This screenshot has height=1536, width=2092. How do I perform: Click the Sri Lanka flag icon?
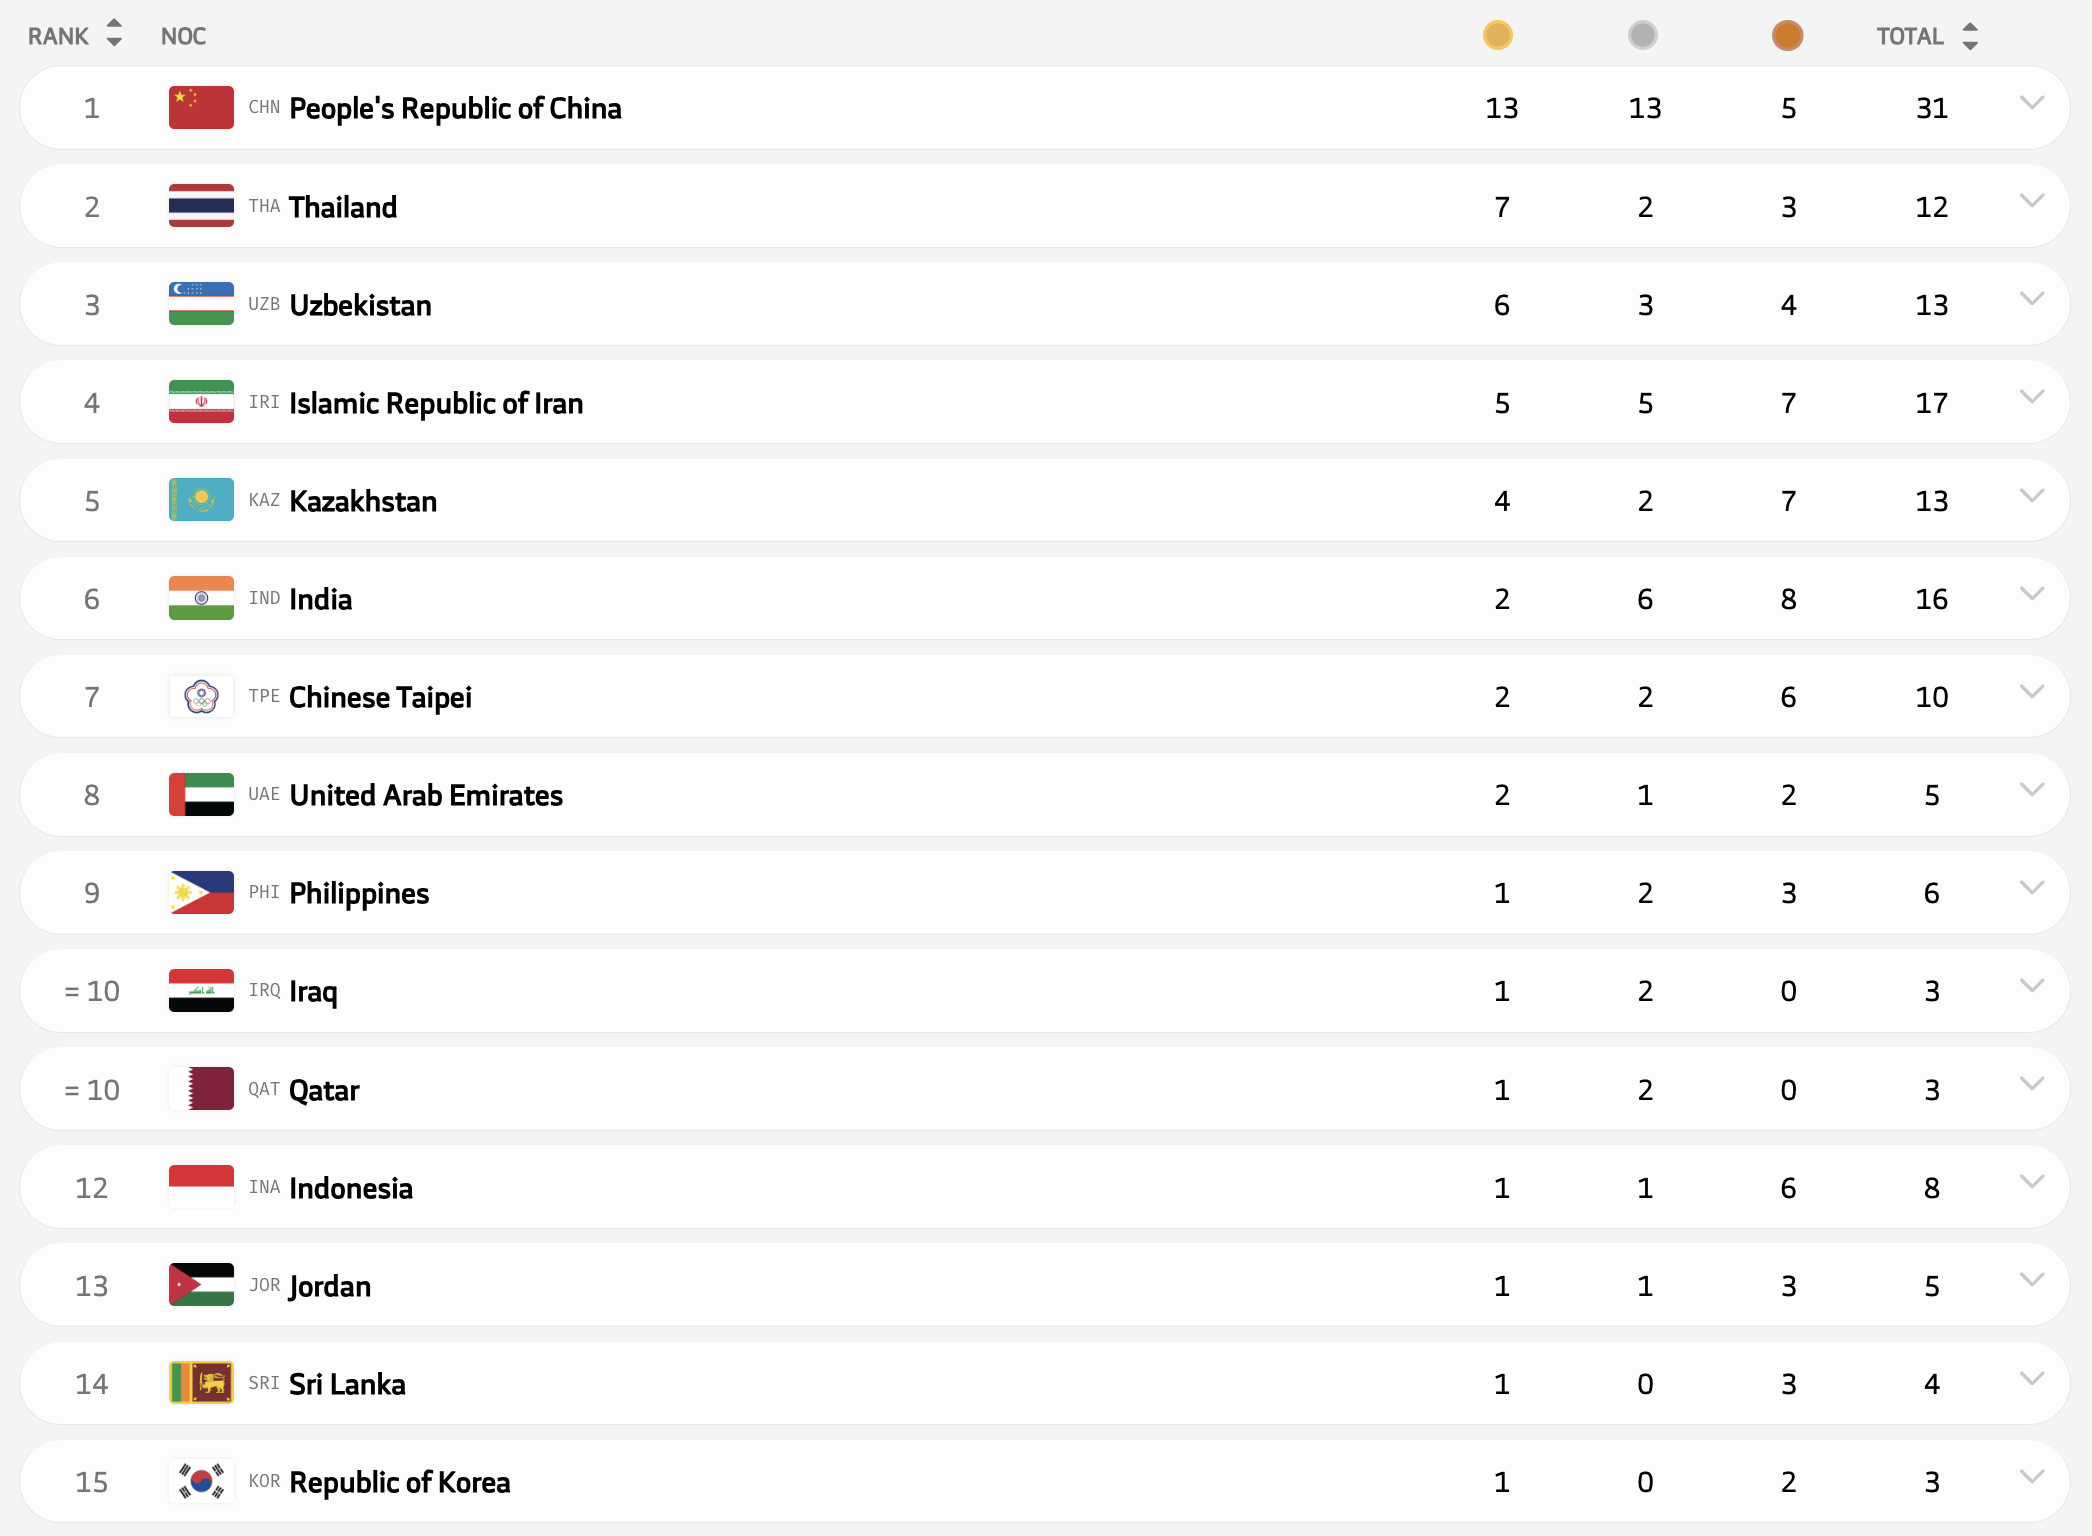201,1383
